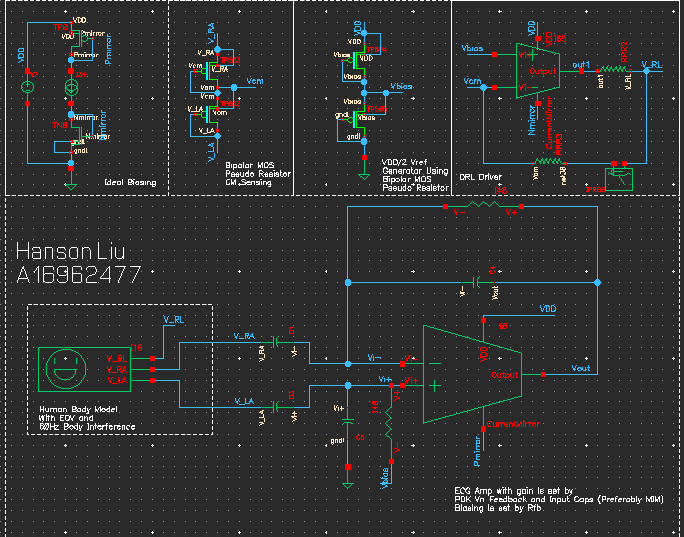The image size is (684, 537).
Task: Click the 'VDD/2 Vref Generator' annotation
Action: [x=415, y=175]
